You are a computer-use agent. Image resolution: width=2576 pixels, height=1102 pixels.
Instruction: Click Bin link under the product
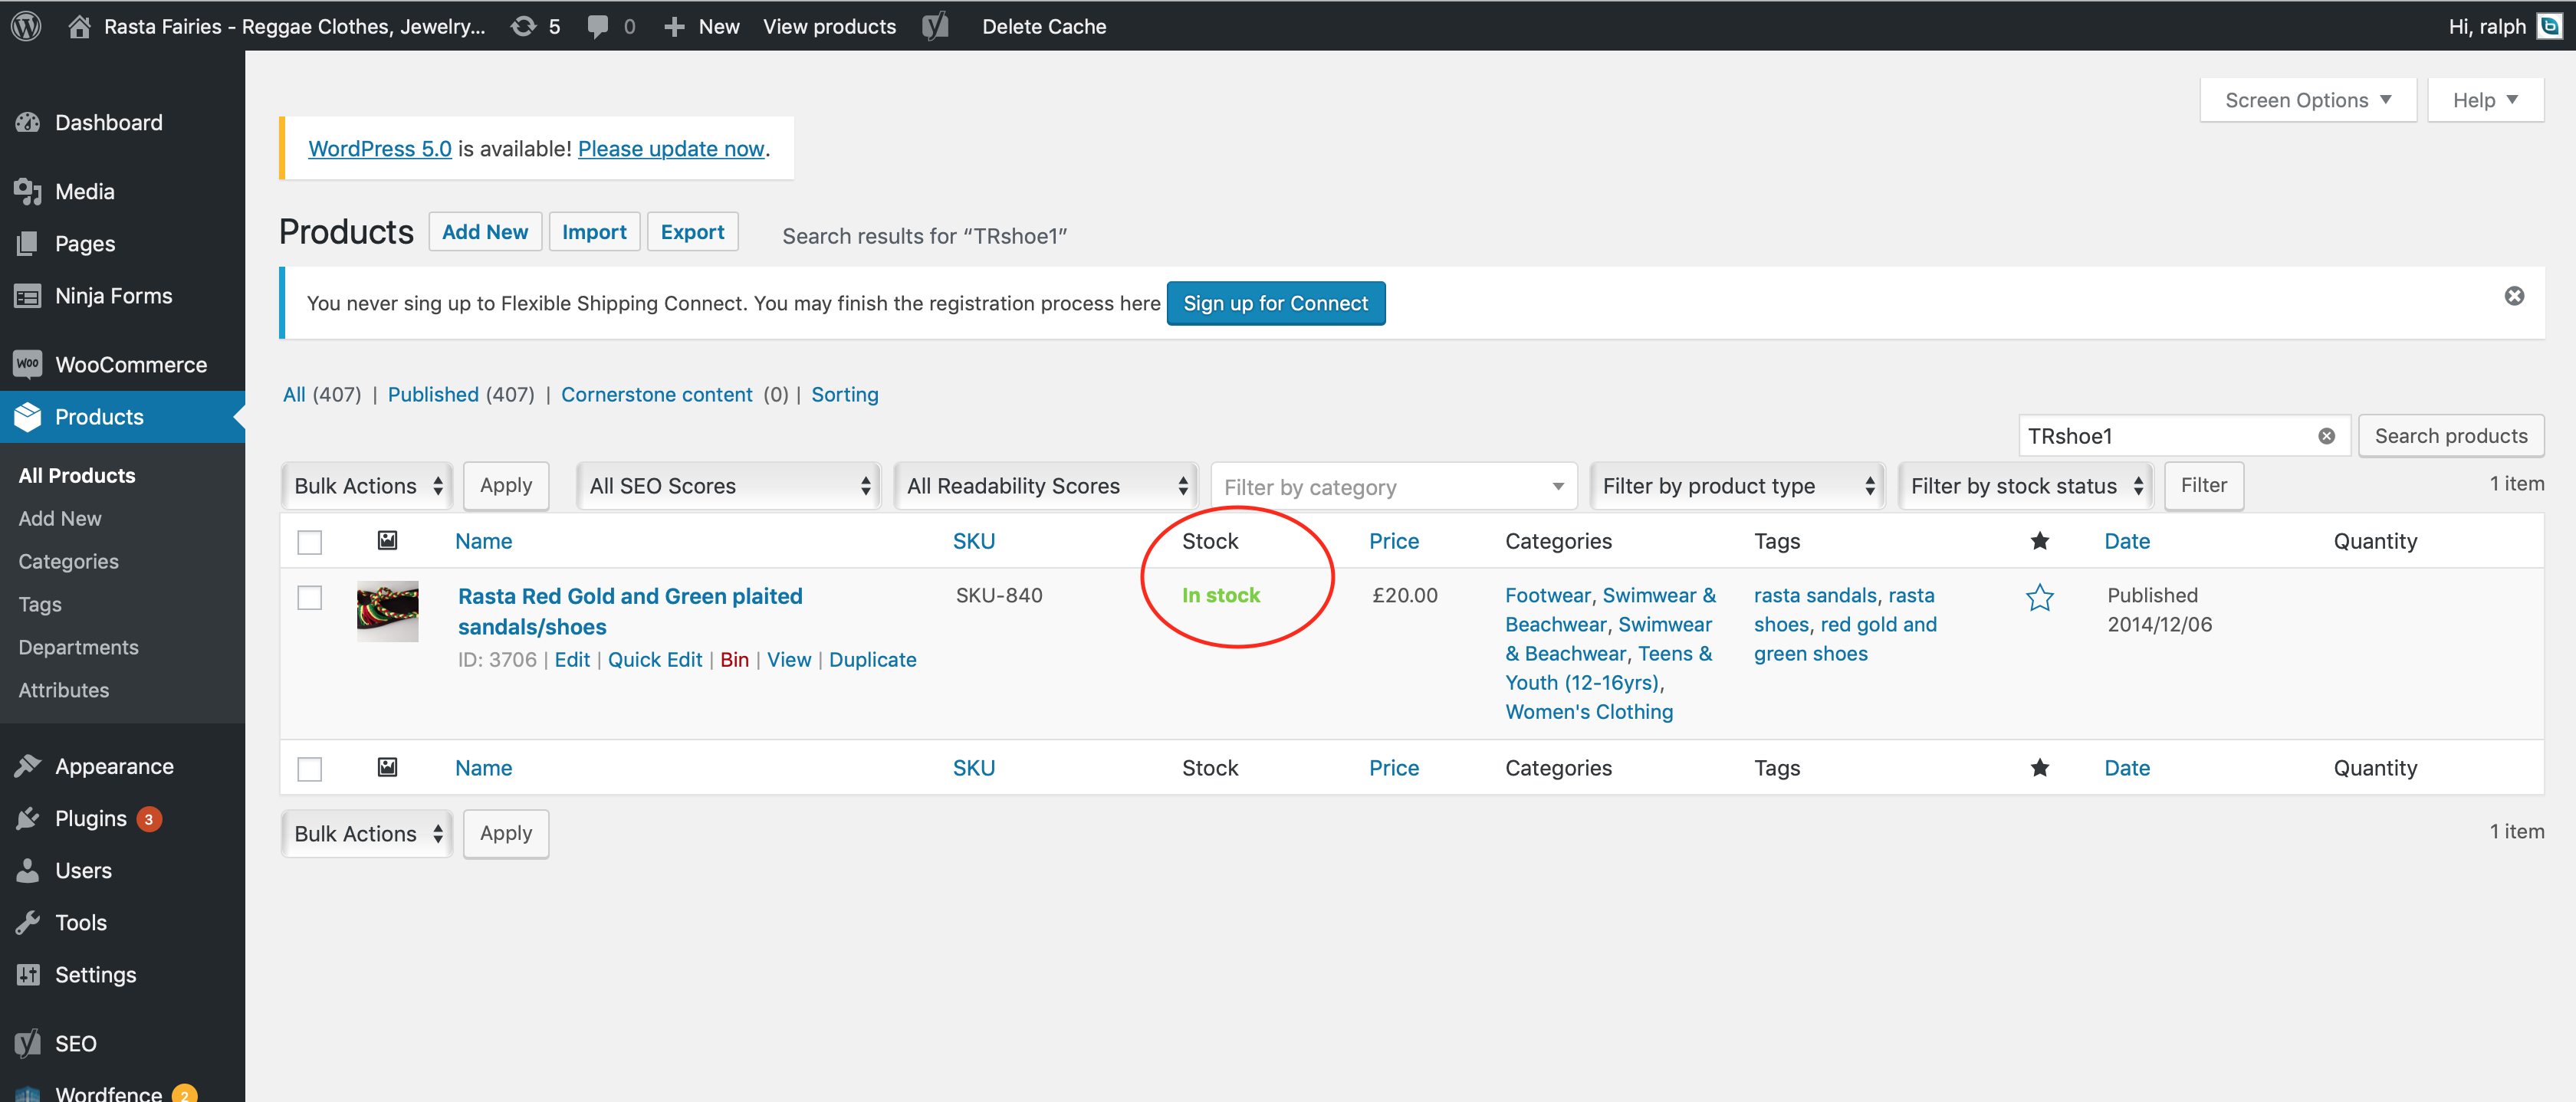click(x=734, y=660)
